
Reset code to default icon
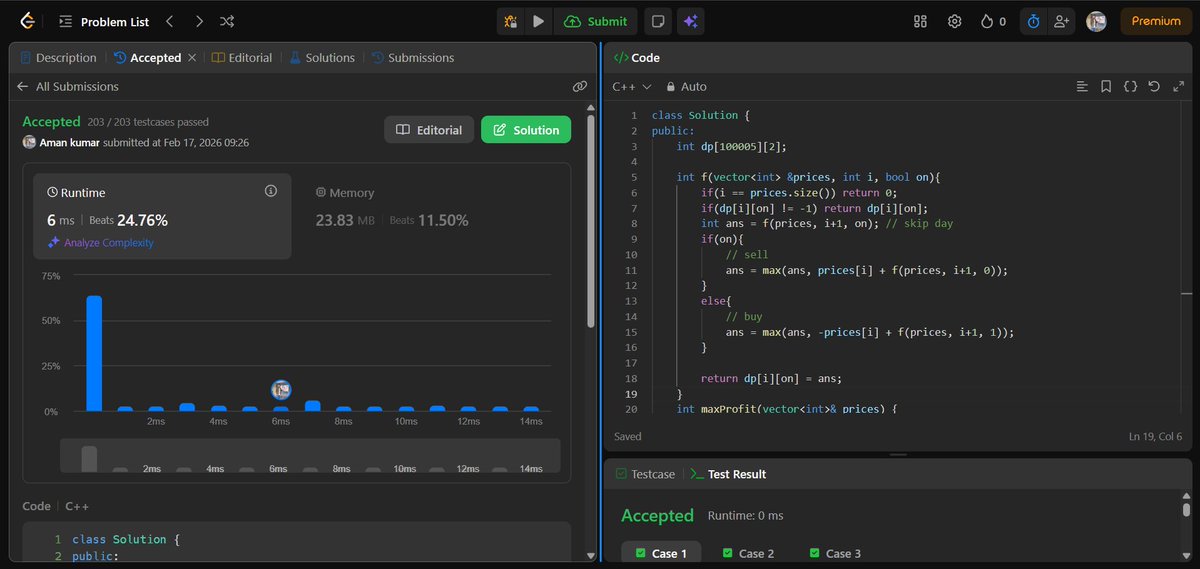pos(1154,87)
